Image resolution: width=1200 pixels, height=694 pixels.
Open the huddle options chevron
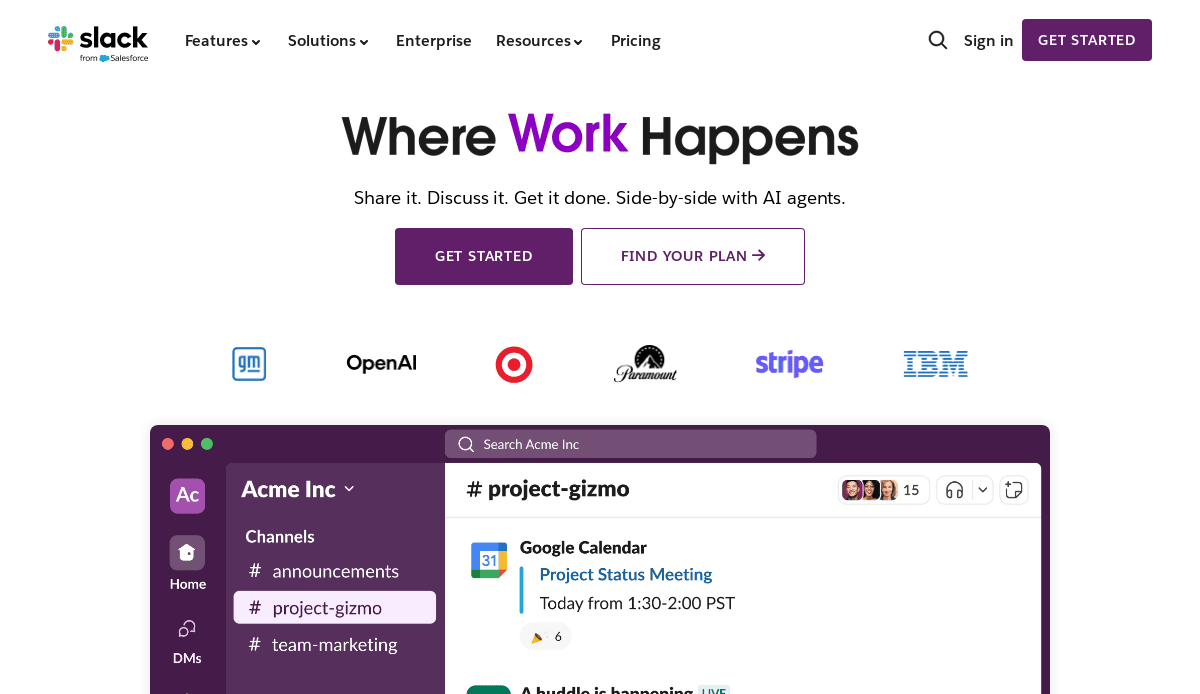coord(981,489)
